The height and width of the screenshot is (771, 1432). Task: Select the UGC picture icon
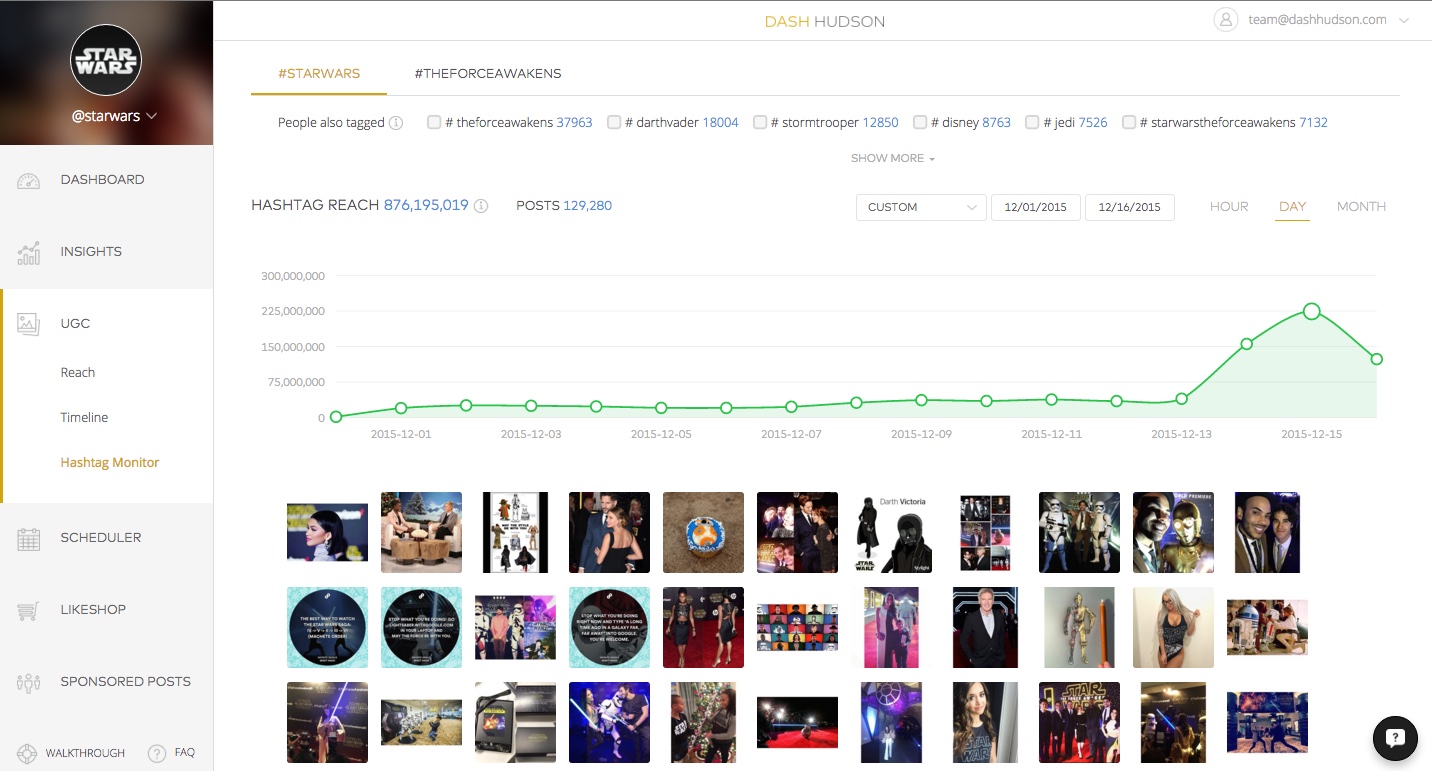pyautogui.click(x=28, y=324)
